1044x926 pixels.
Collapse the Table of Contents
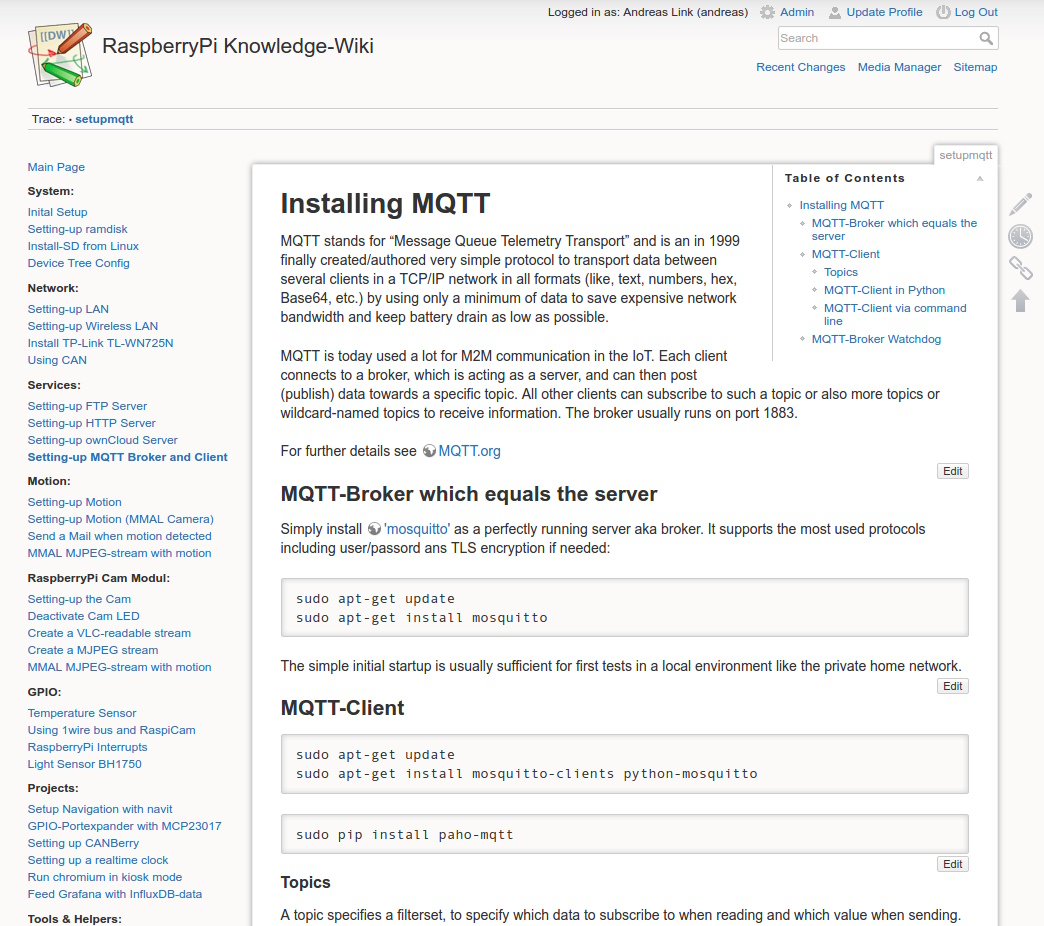pyautogui.click(x=980, y=178)
